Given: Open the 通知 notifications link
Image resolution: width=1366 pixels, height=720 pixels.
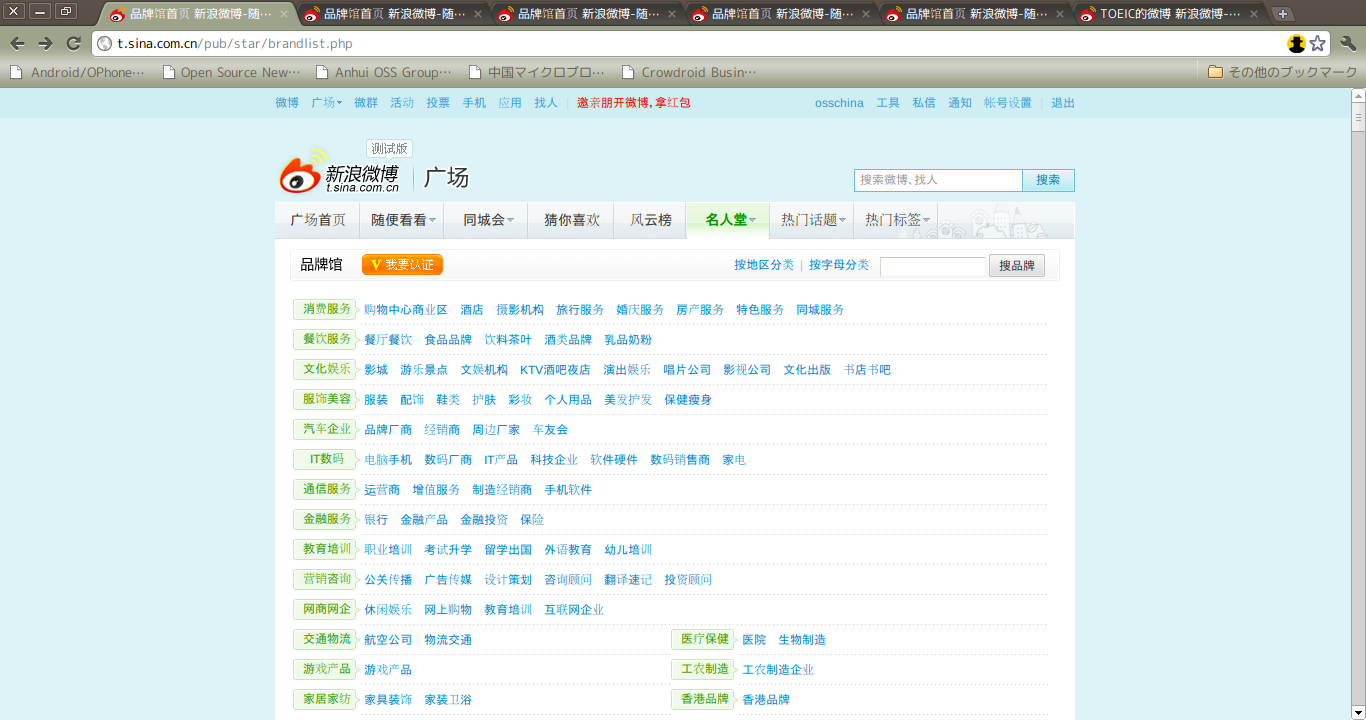Looking at the screenshot, I should (960, 103).
